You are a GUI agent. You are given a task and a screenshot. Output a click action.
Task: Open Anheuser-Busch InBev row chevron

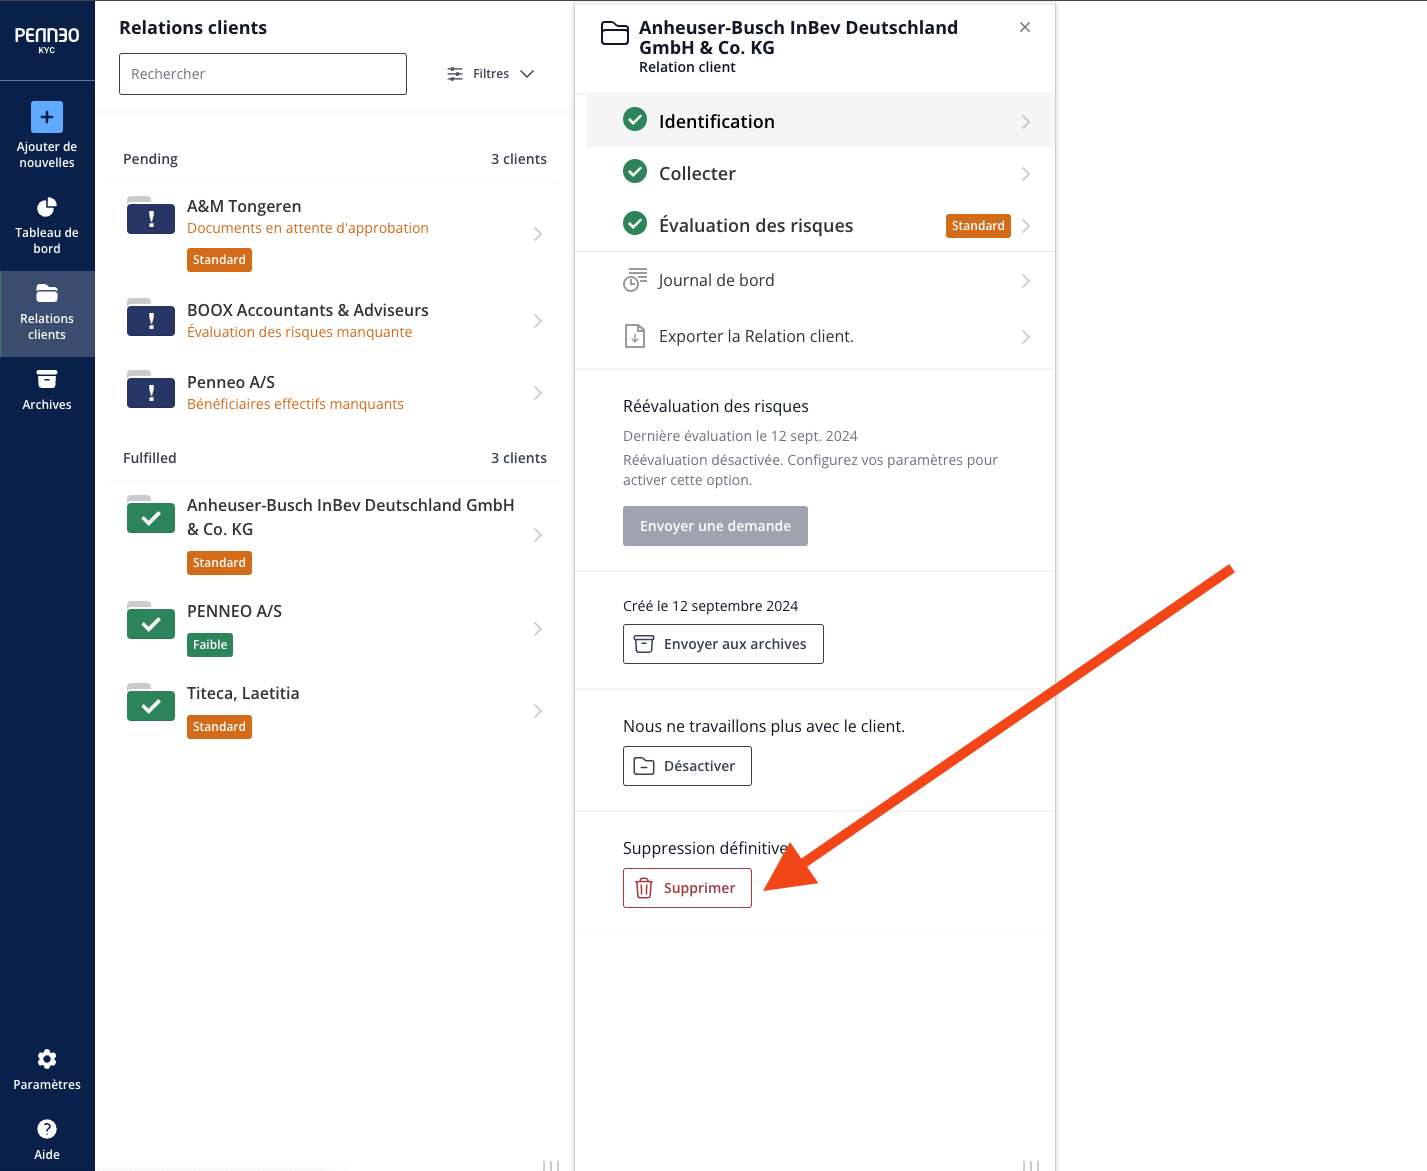coord(538,535)
